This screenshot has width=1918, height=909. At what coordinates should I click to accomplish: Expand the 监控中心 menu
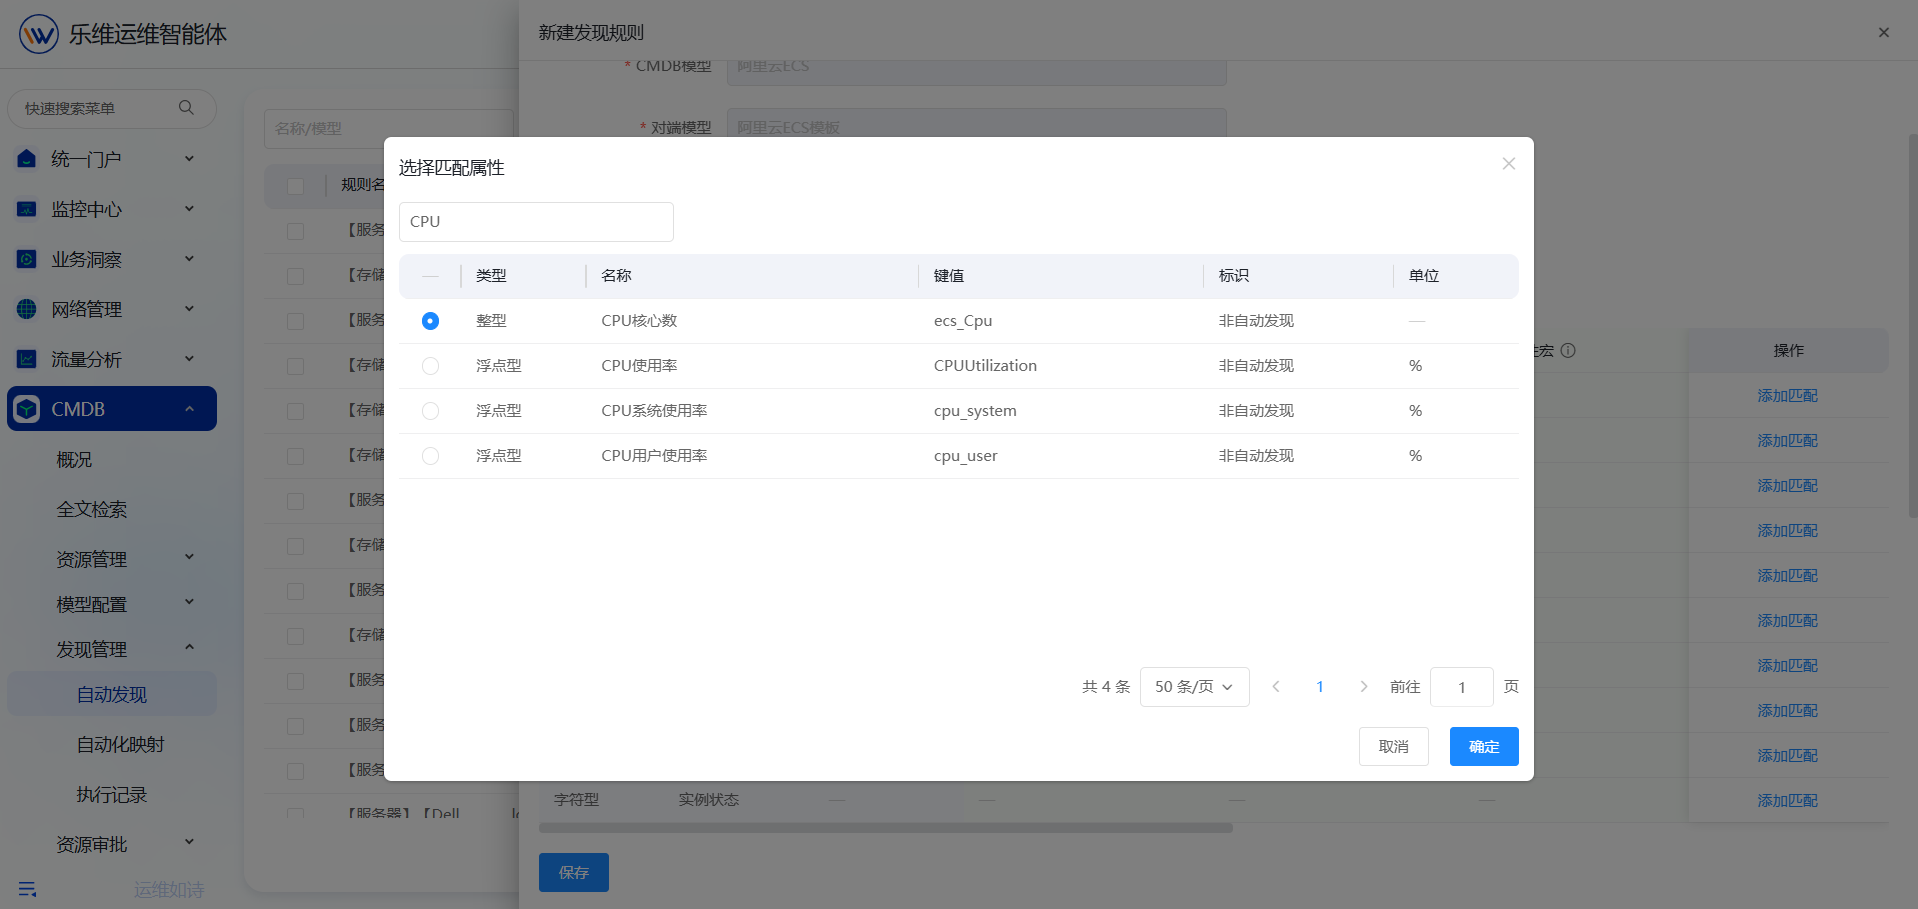coord(189,208)
